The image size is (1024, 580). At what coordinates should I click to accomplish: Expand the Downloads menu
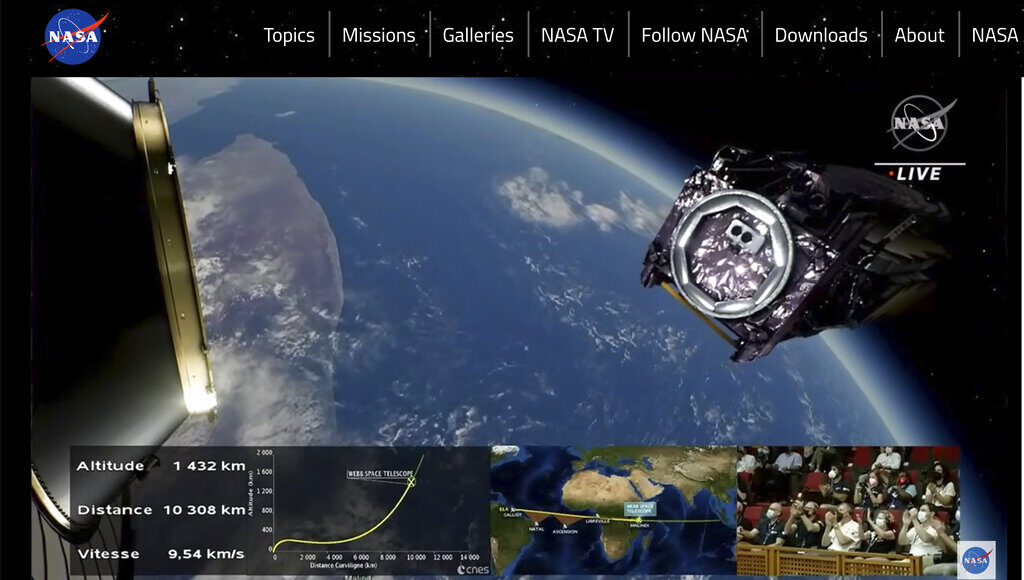820,35
